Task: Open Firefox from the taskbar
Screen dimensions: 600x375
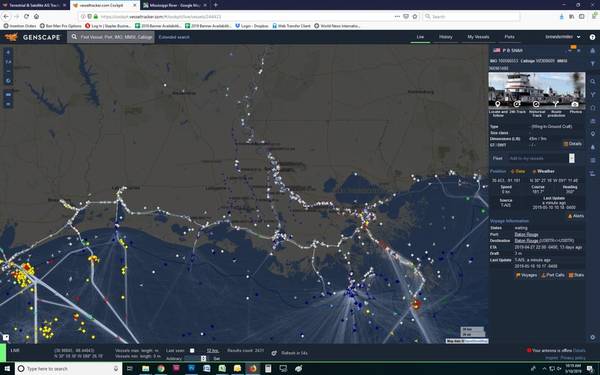Action: pyautogui.click(x=252, y=368)
